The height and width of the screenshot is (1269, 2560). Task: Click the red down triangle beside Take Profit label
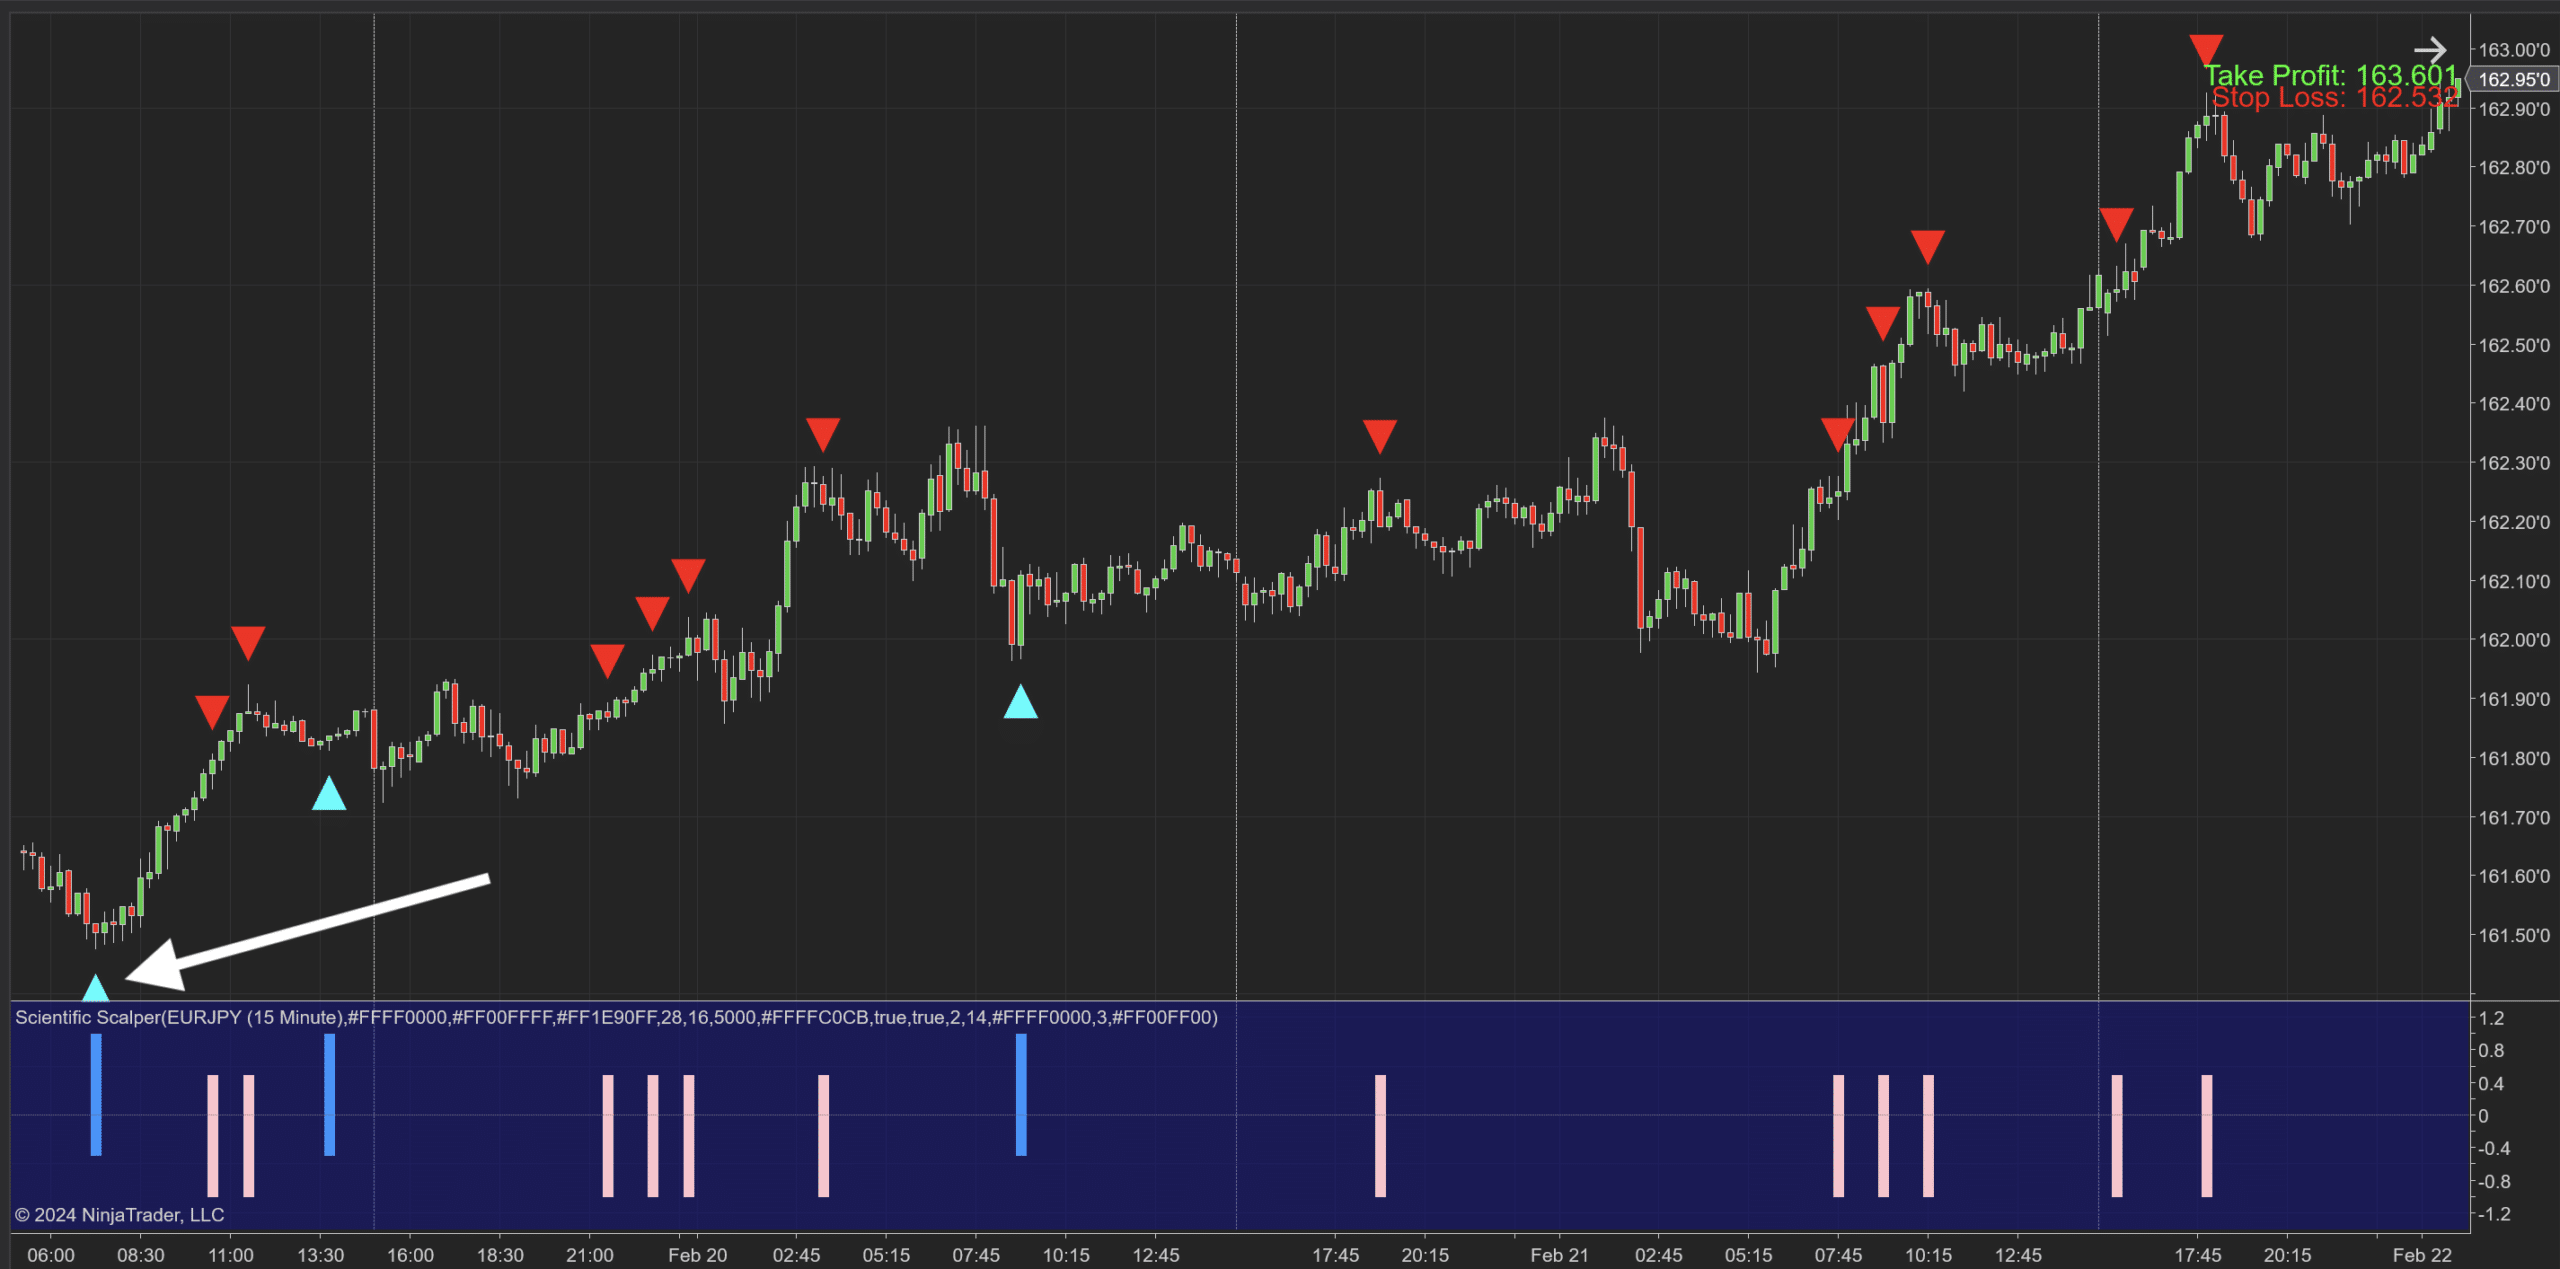click(x=2206, y=50)
